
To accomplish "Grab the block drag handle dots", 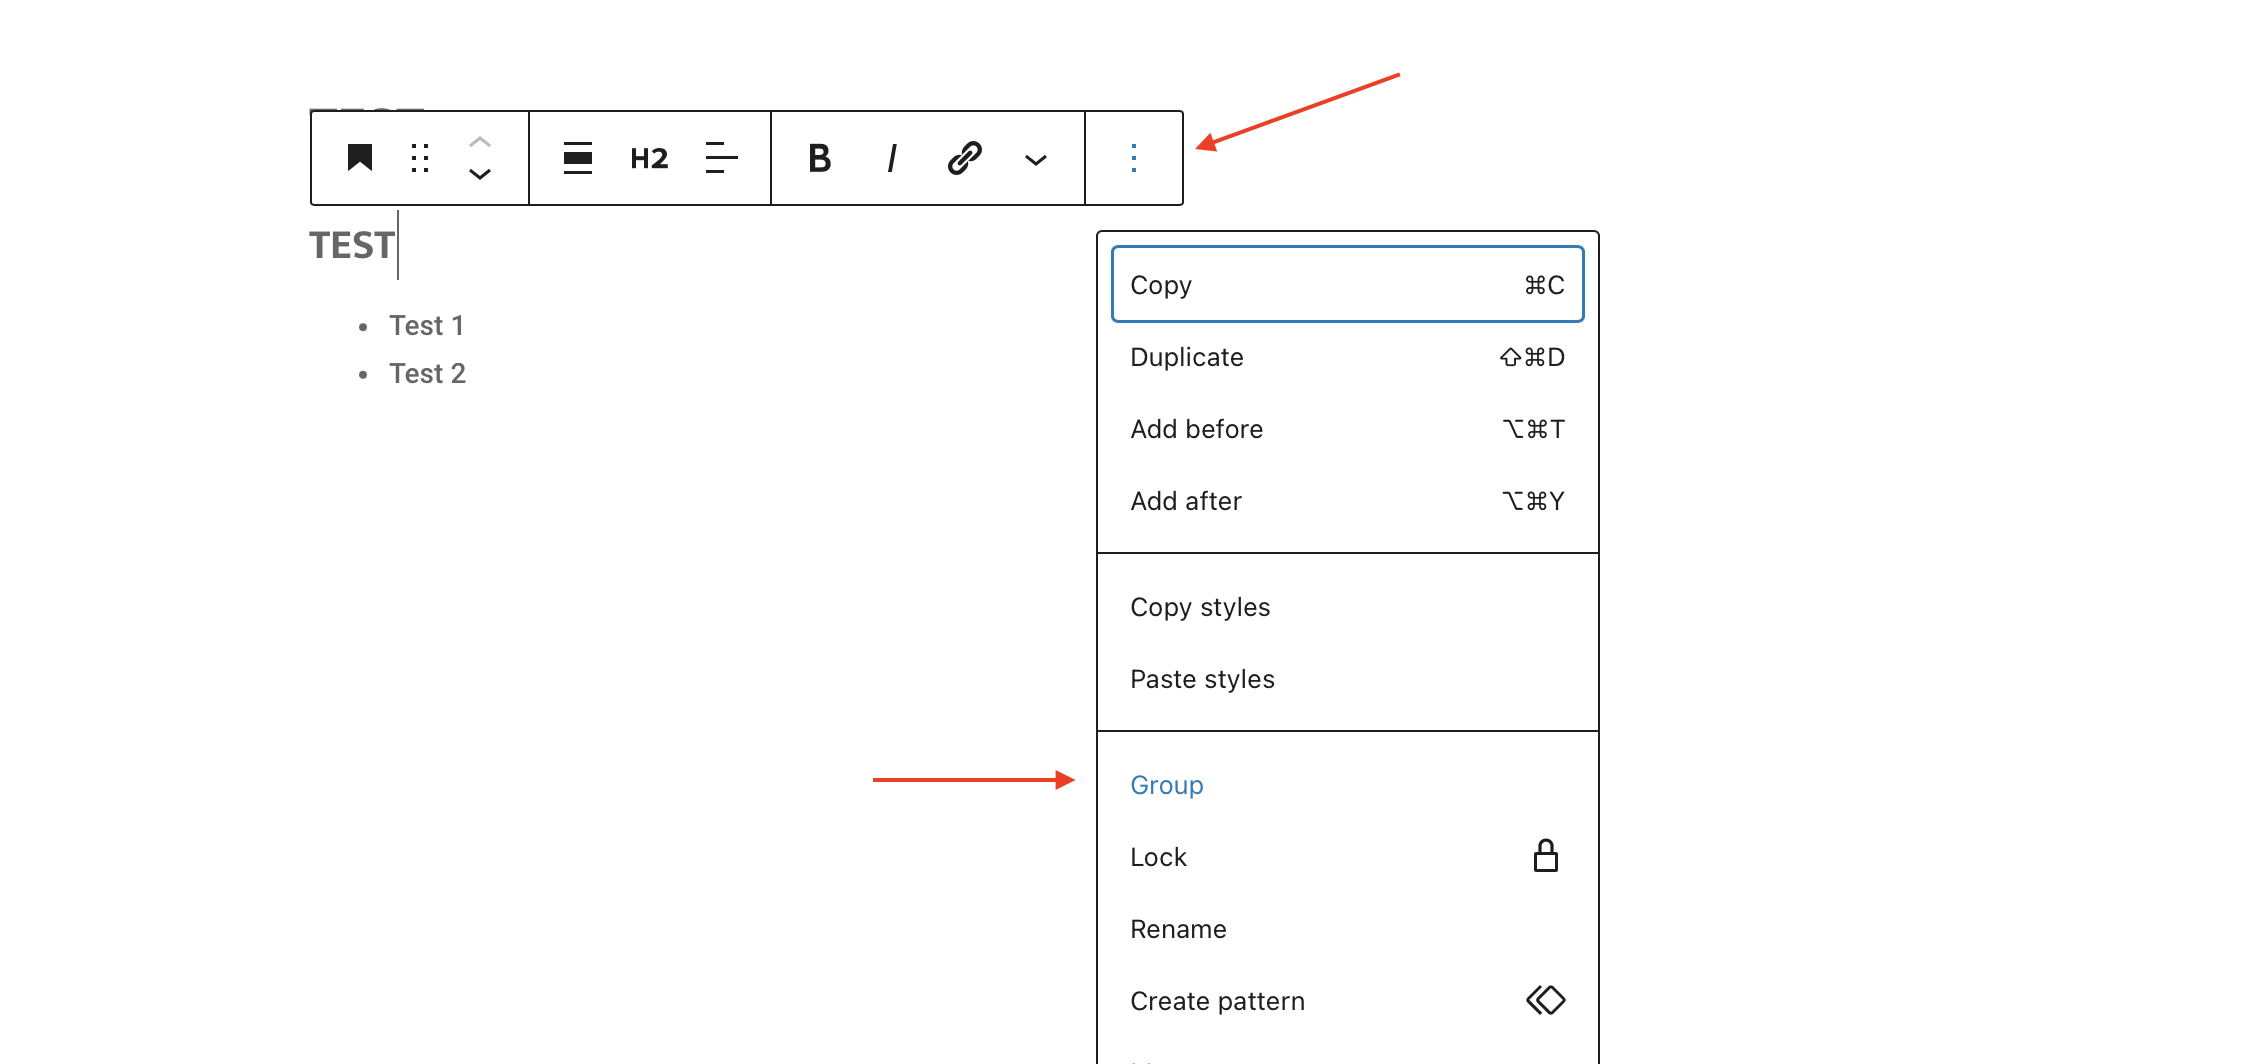I will 420,157.
